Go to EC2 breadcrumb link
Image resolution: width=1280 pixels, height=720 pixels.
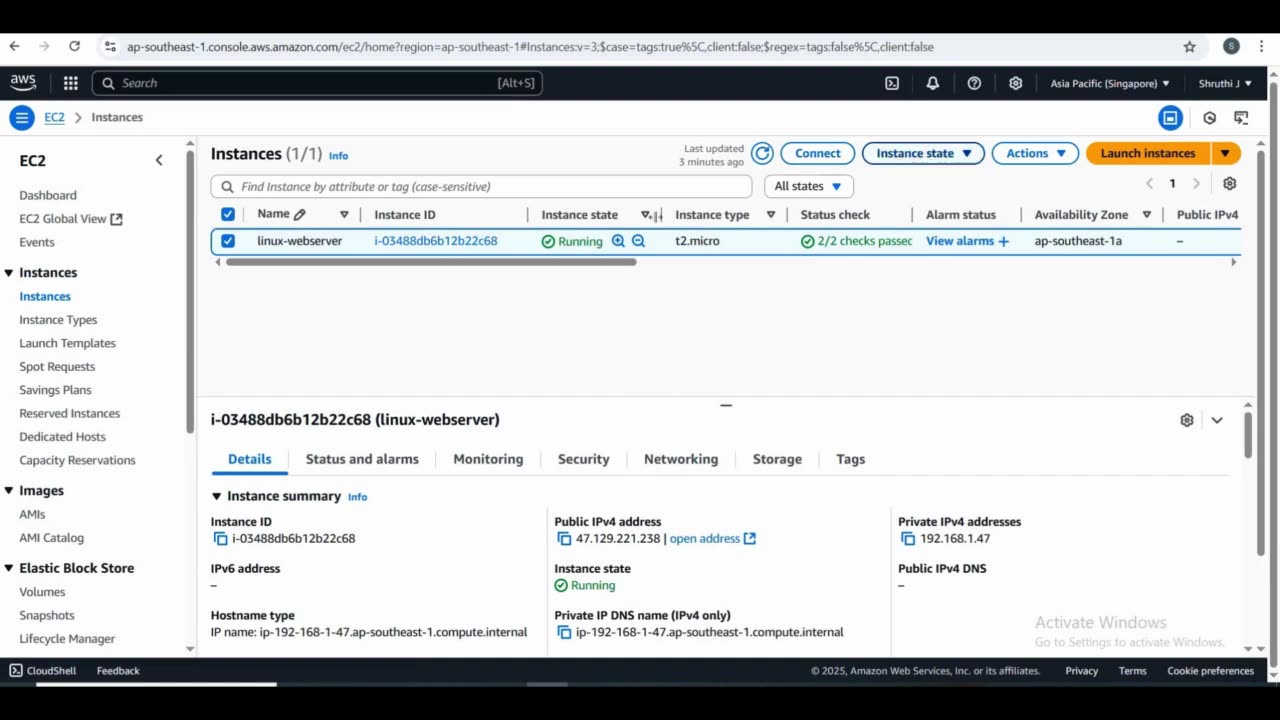pos(54,118)
